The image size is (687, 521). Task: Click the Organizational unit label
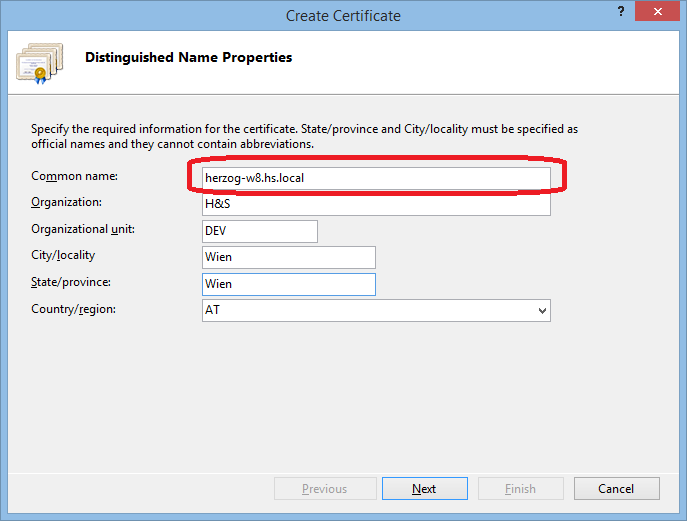tap(82, 229)
